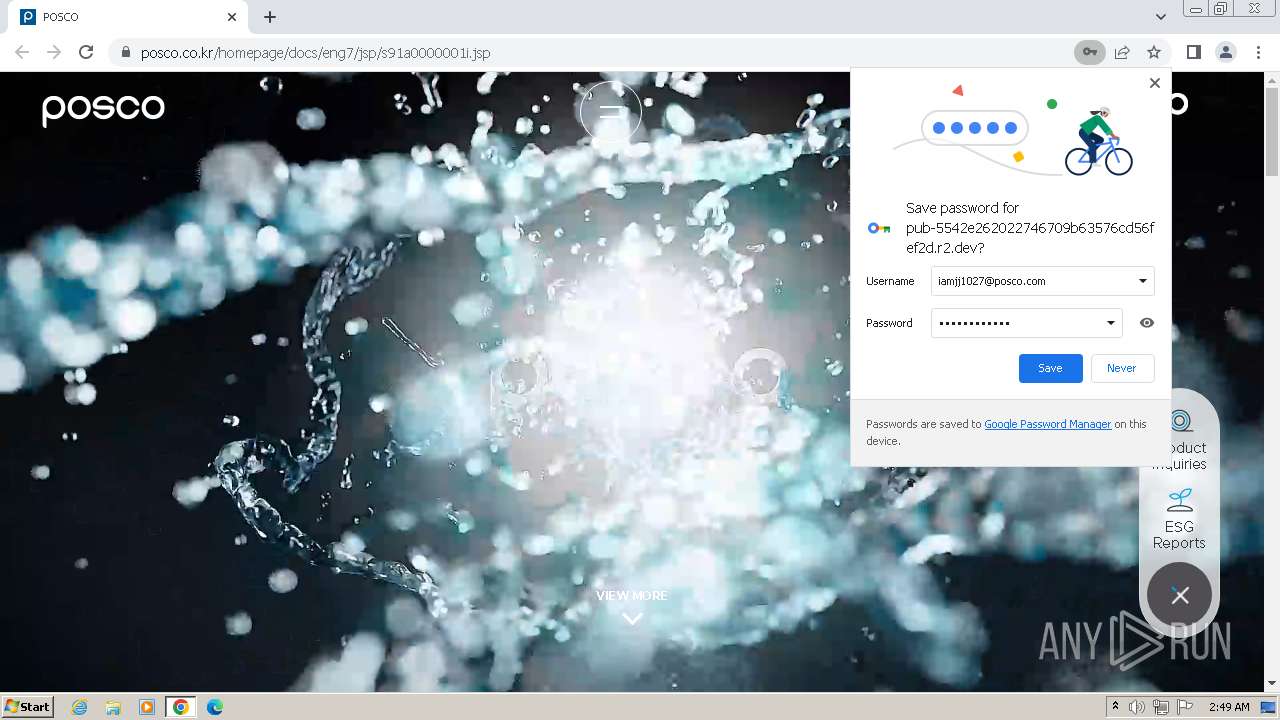The image size is (1280, 720).
Task: Open ESG Reports quick link
Action: (x=1179, y=520)
